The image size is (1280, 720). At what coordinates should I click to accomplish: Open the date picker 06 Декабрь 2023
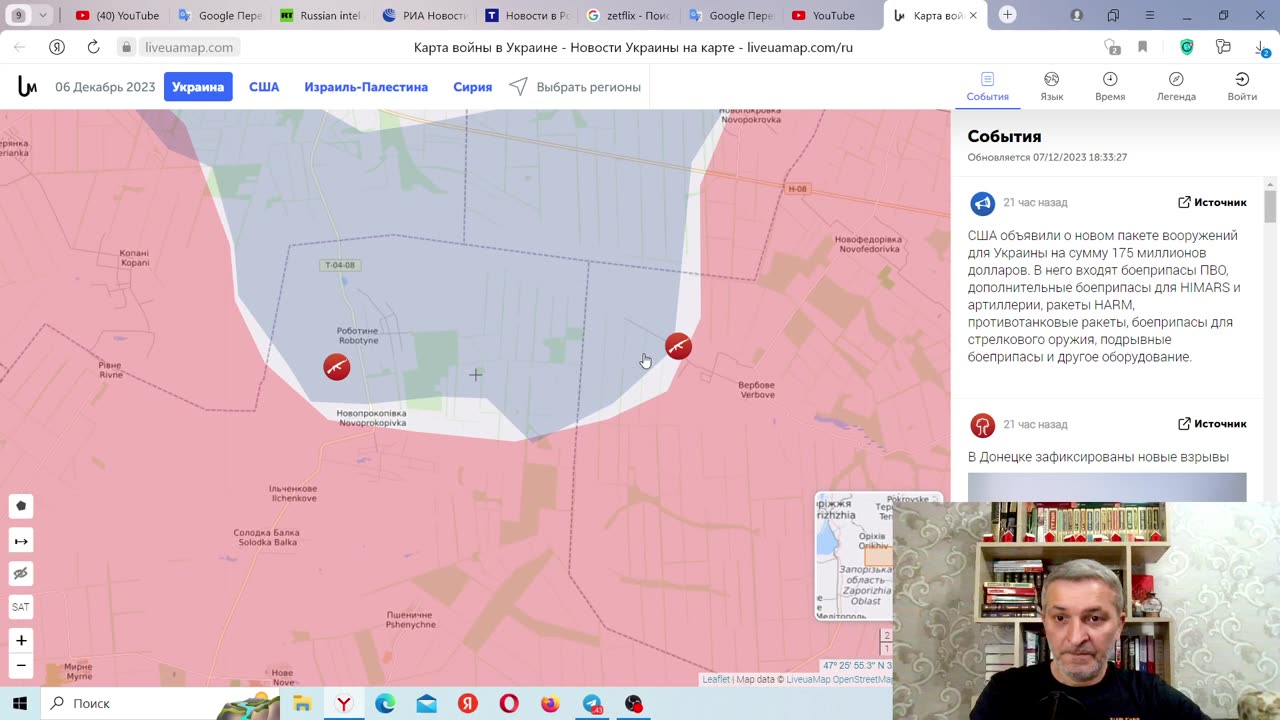point(105,87)
